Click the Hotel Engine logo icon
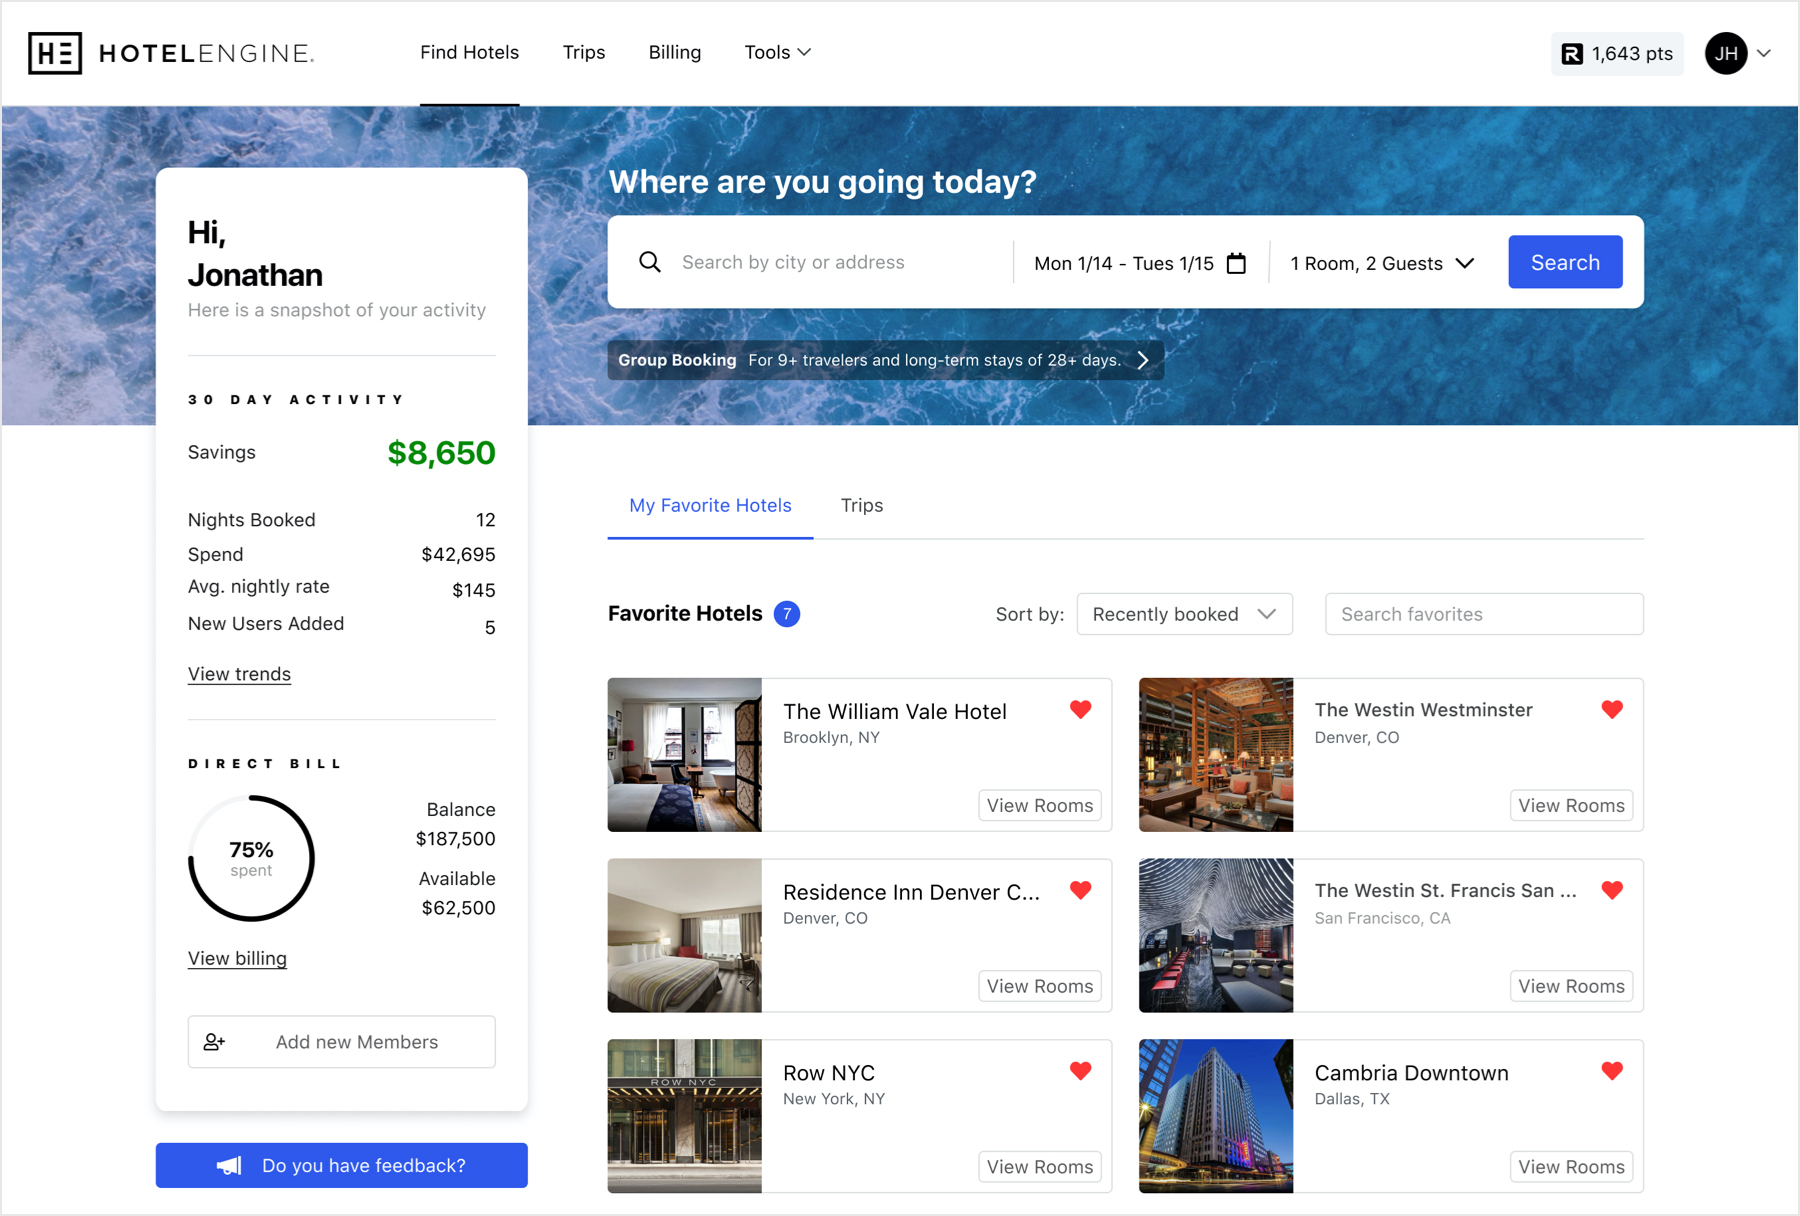This screenshot has width=1800, height=1216. 55,53
